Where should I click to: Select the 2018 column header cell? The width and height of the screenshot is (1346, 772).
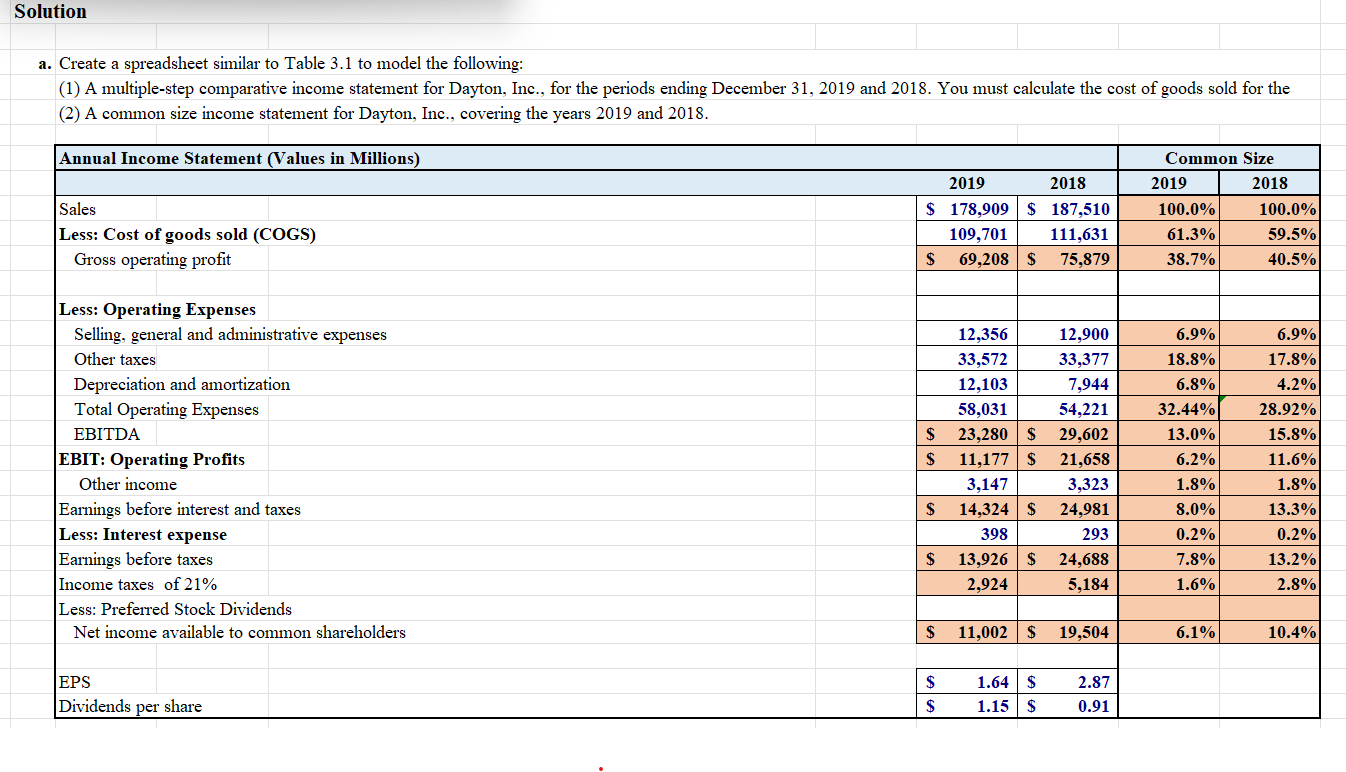click(1067, 183)
